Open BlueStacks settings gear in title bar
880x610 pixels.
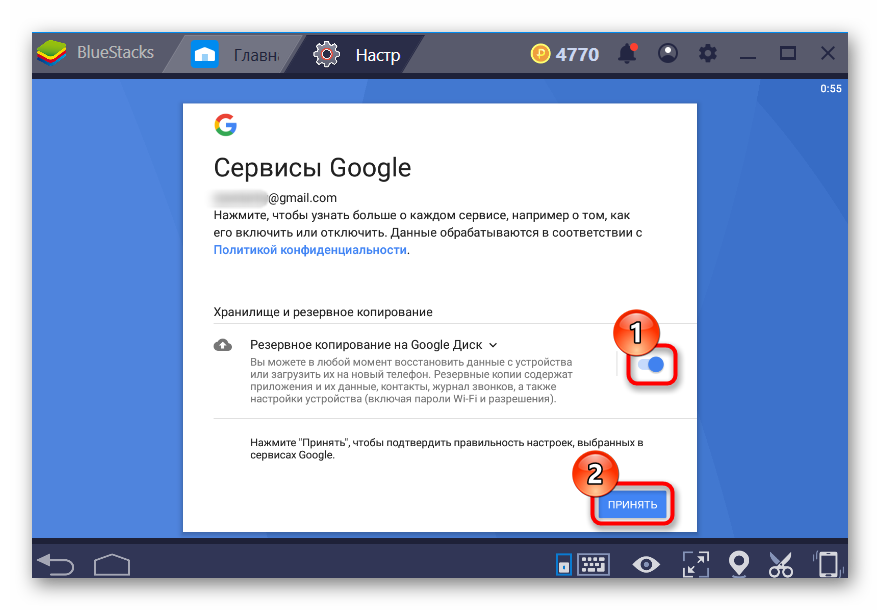click(708, 53)
